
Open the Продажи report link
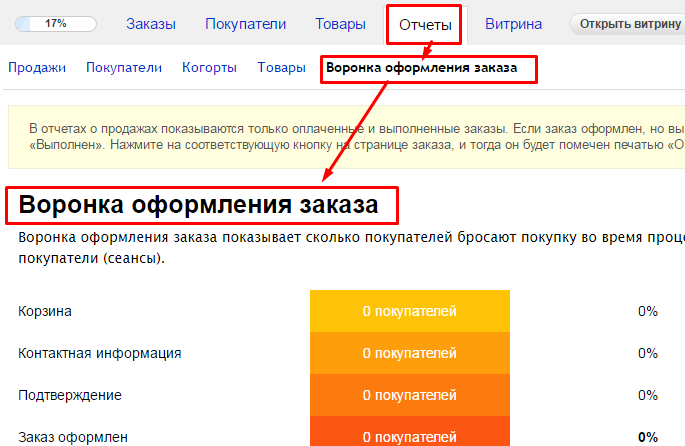click(37, 68)
